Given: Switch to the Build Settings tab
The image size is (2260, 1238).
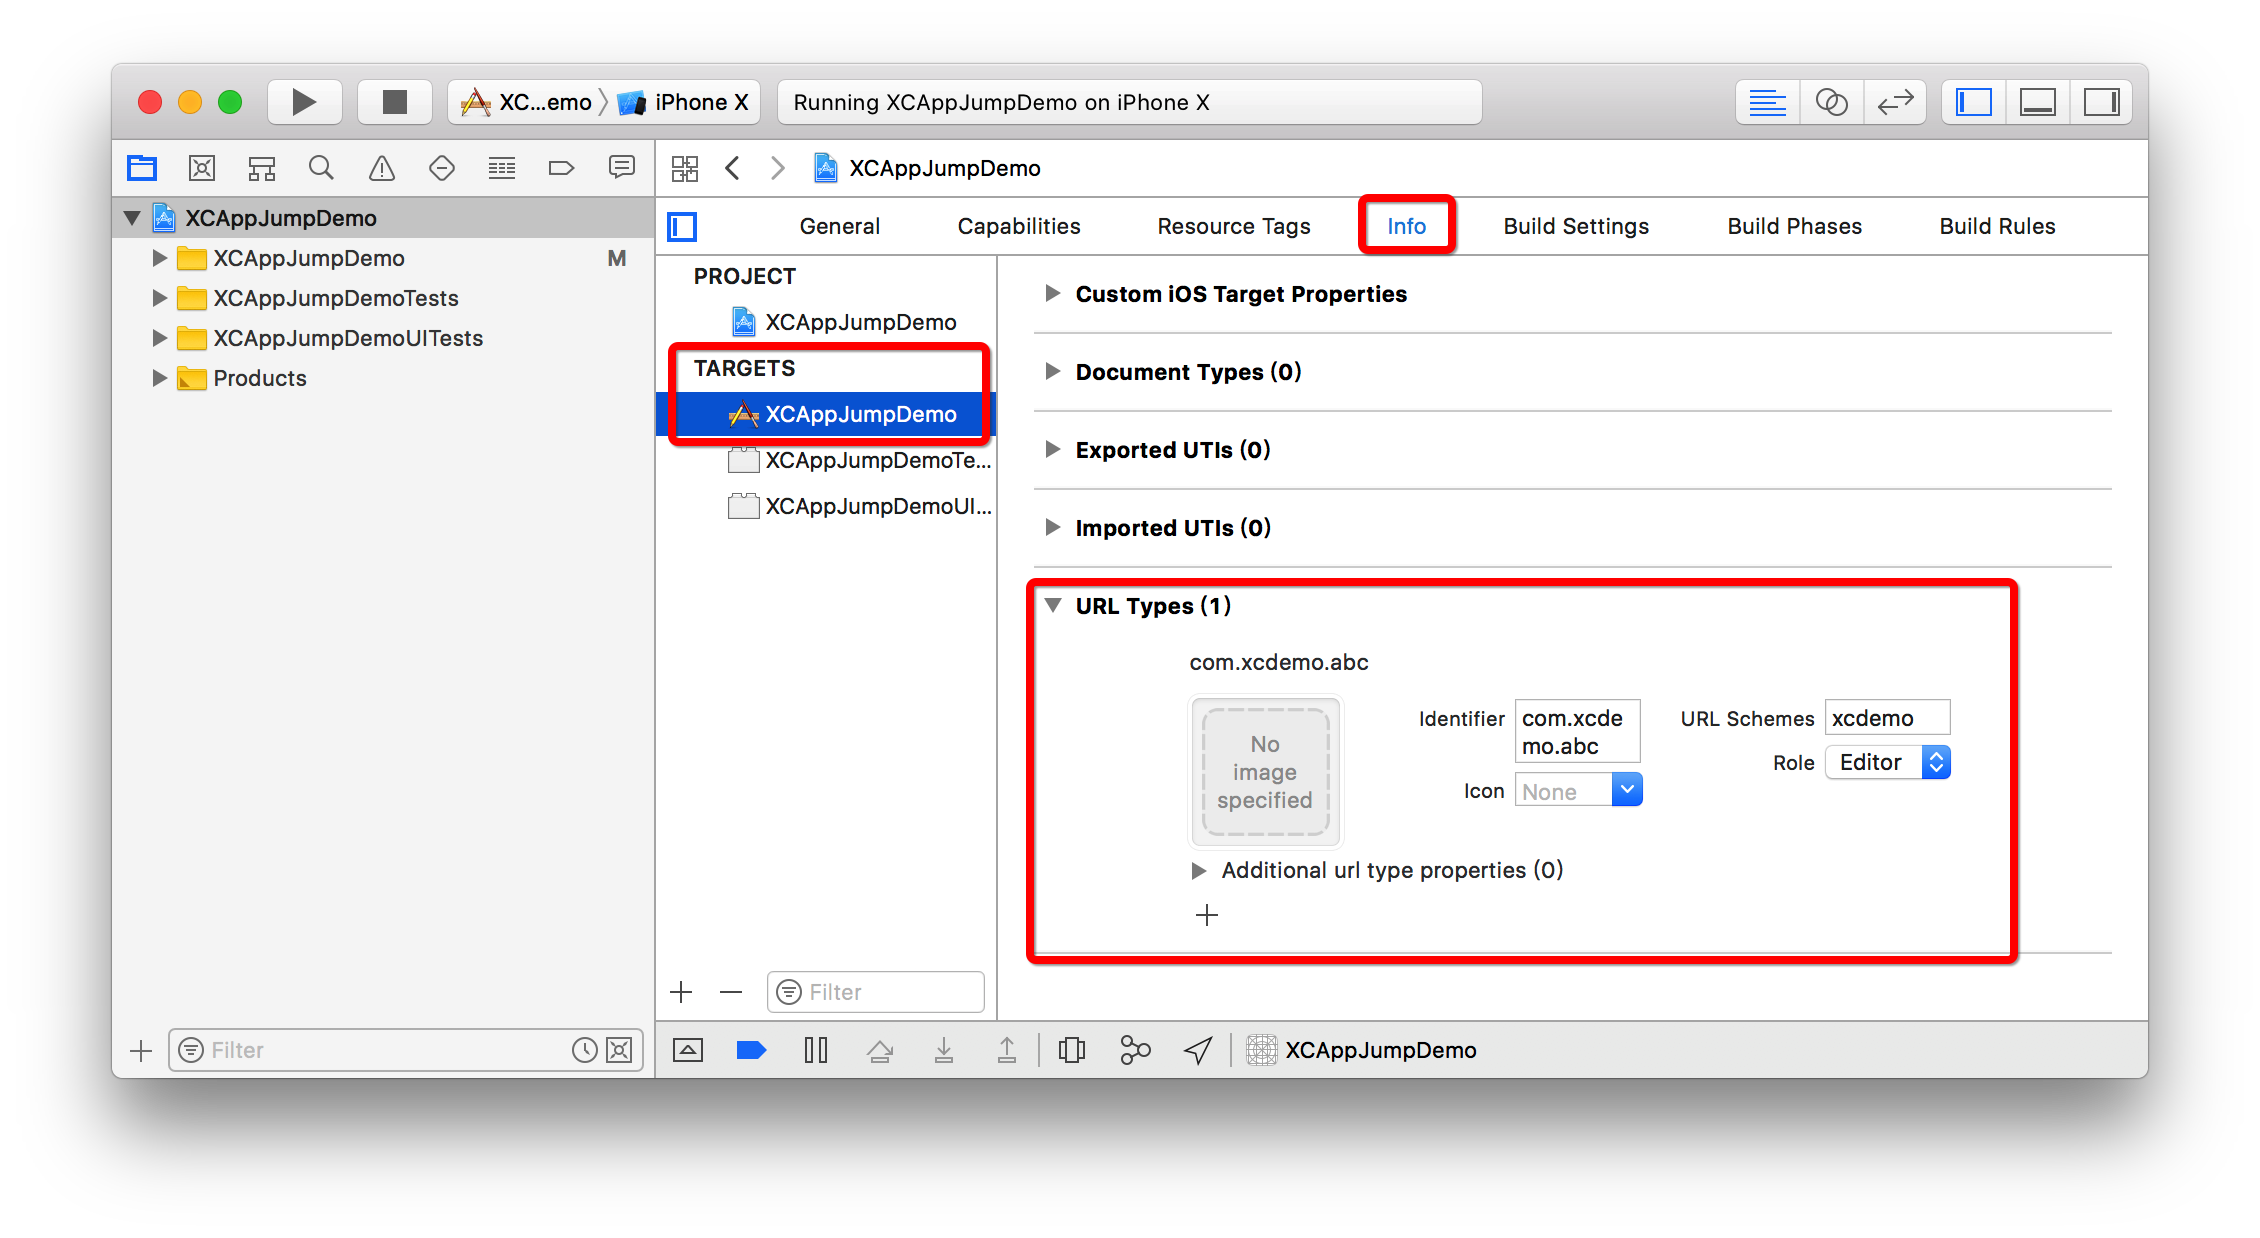Looking at the screenshot, I should [1576, 226].
